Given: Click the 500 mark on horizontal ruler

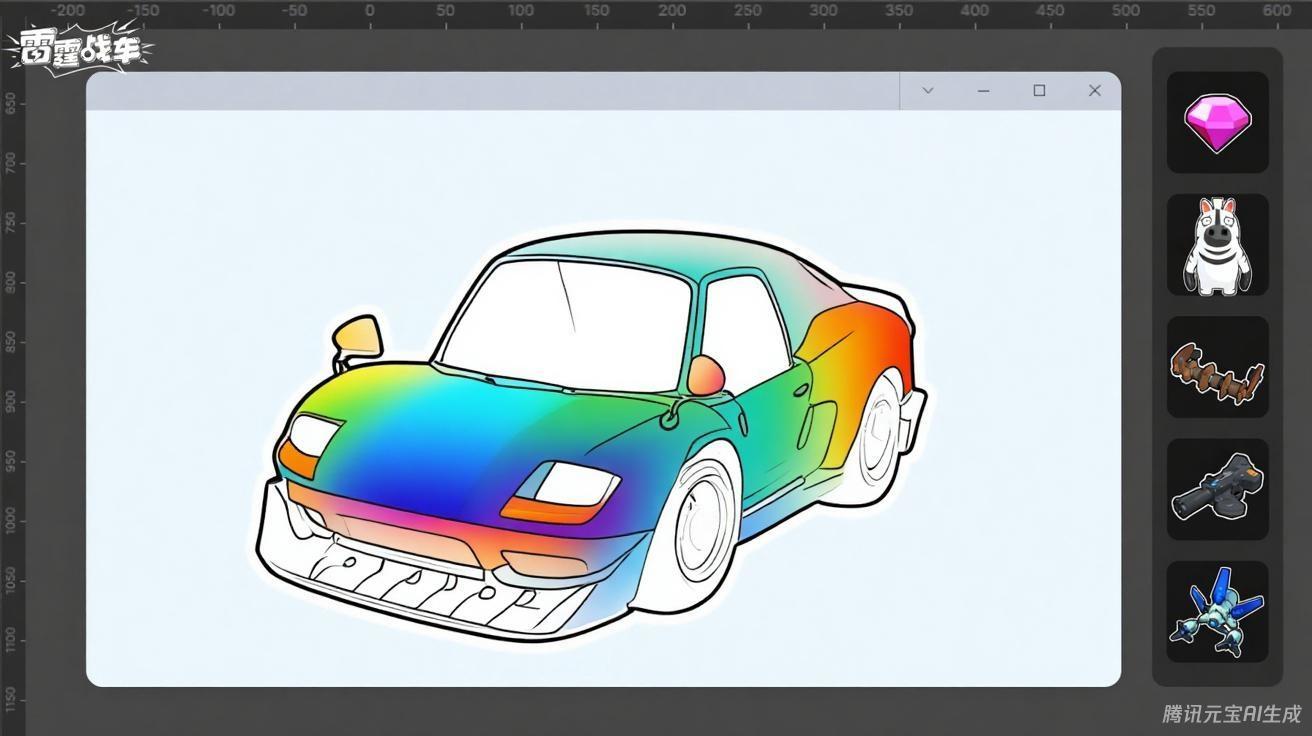Looking at the screenshot, I should (x=1126, y=11).
